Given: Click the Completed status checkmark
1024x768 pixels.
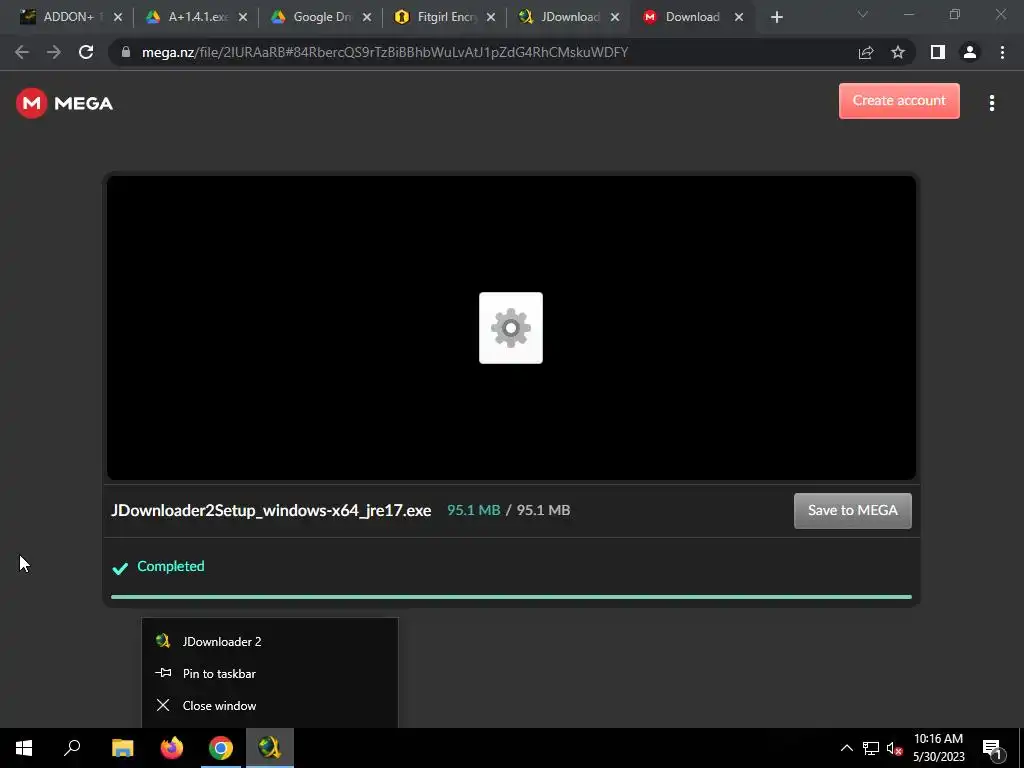Looking at the screenshot, I should point(120,568).
